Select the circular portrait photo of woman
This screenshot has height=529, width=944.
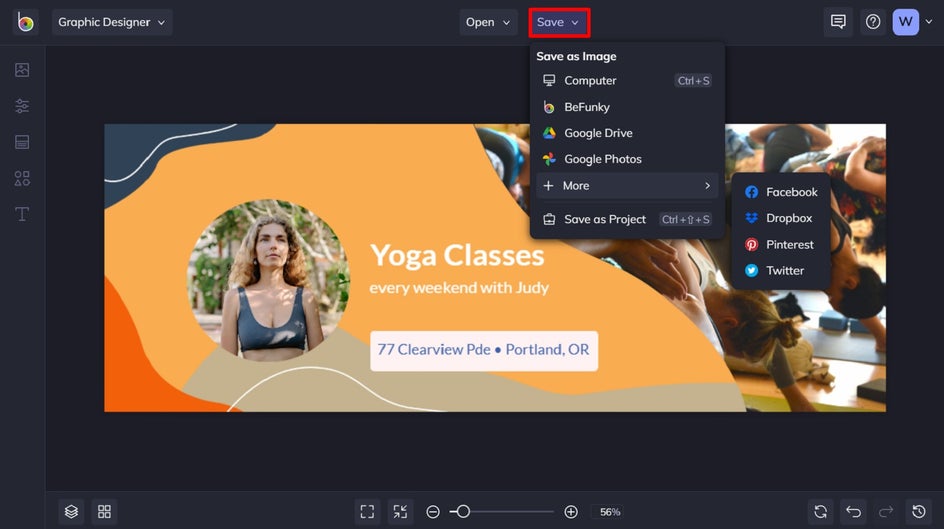pos(269,280)
